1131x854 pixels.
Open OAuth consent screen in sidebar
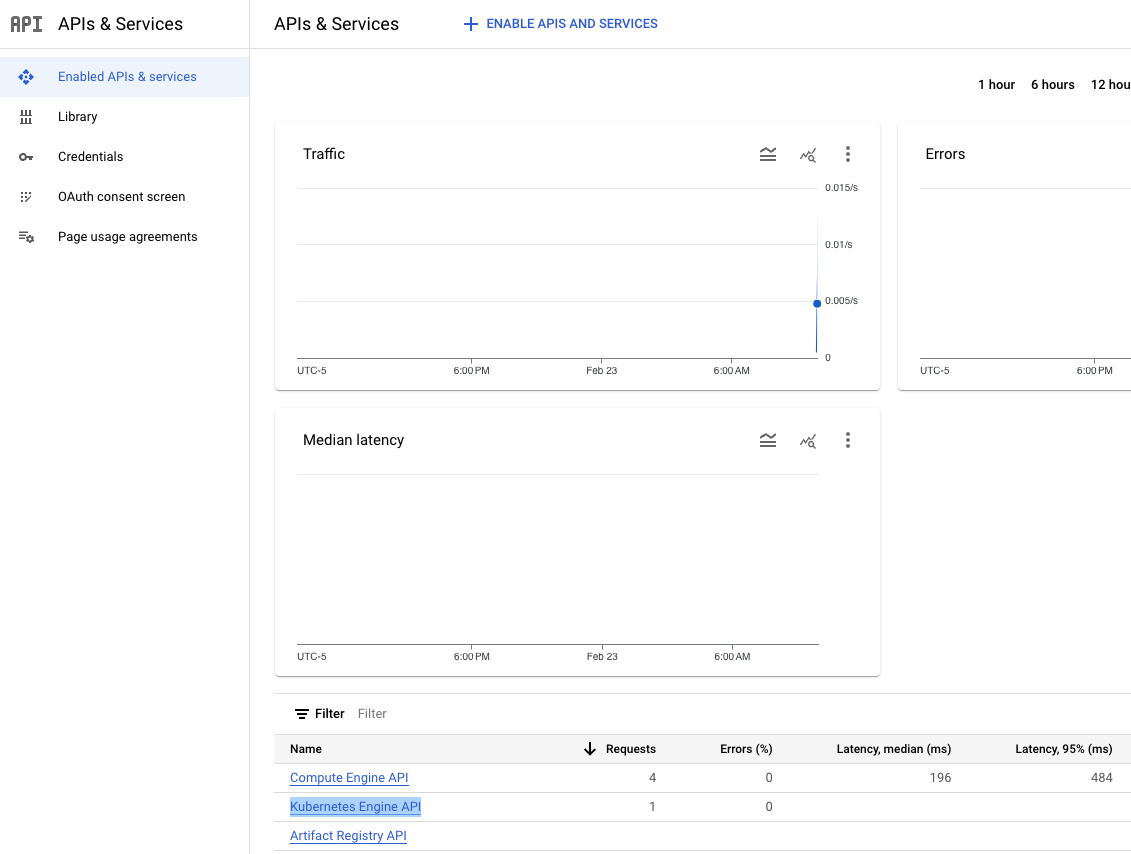point(125,197)
